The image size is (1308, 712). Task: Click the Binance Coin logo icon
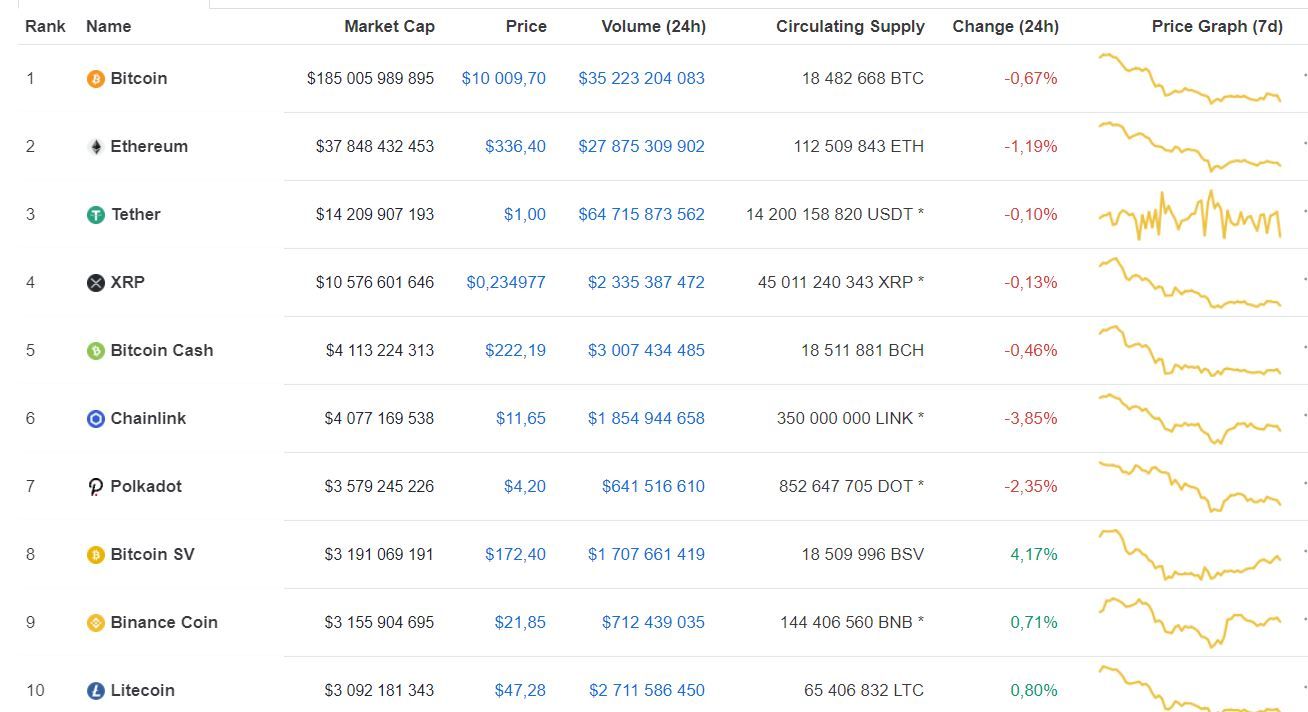[x=96, y=623]
